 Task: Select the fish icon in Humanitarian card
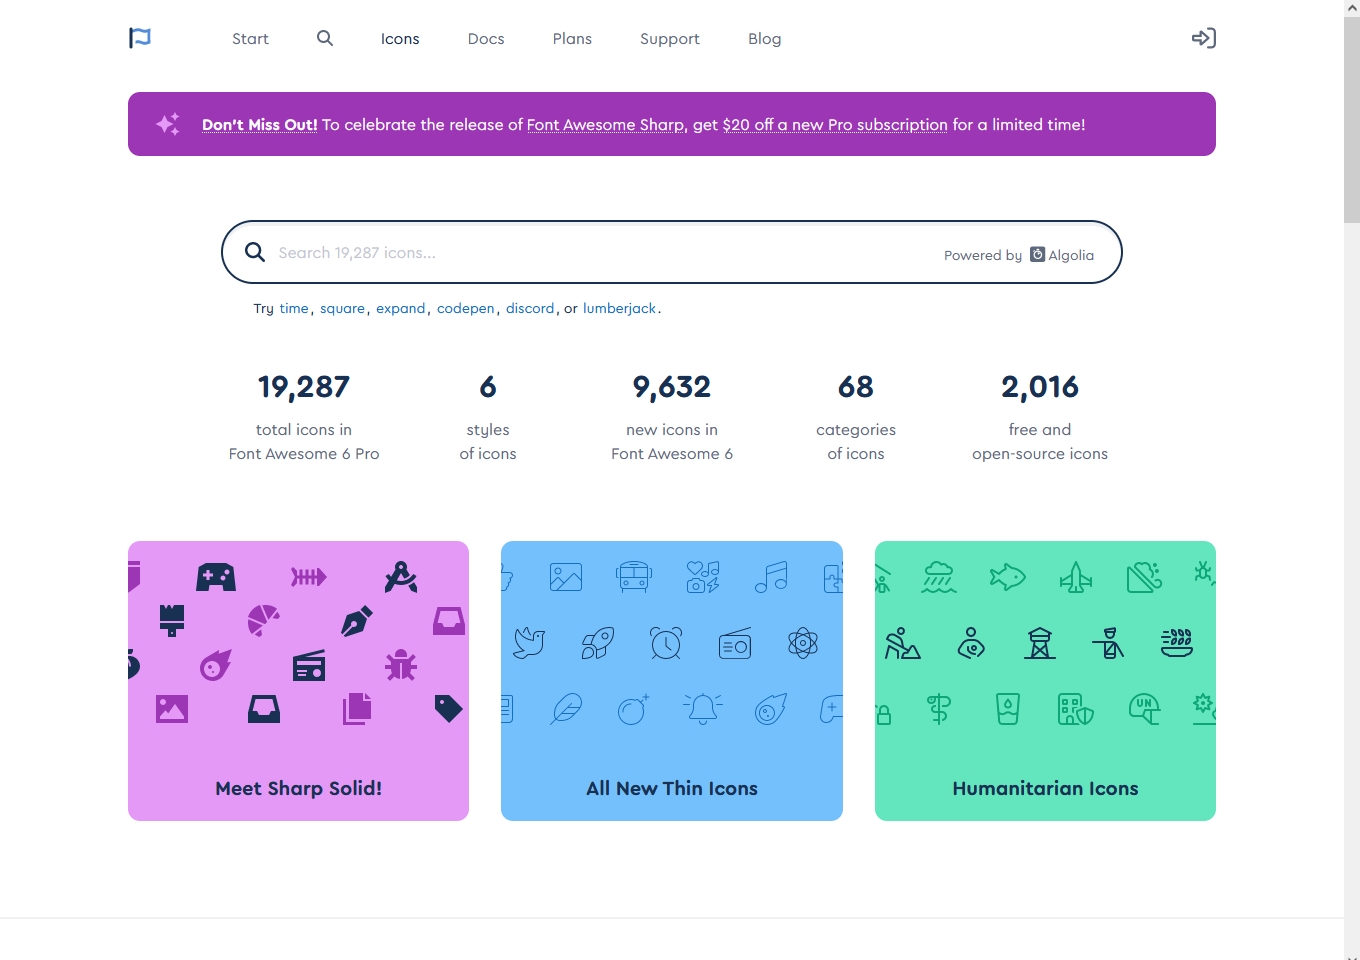(1007, 577)
